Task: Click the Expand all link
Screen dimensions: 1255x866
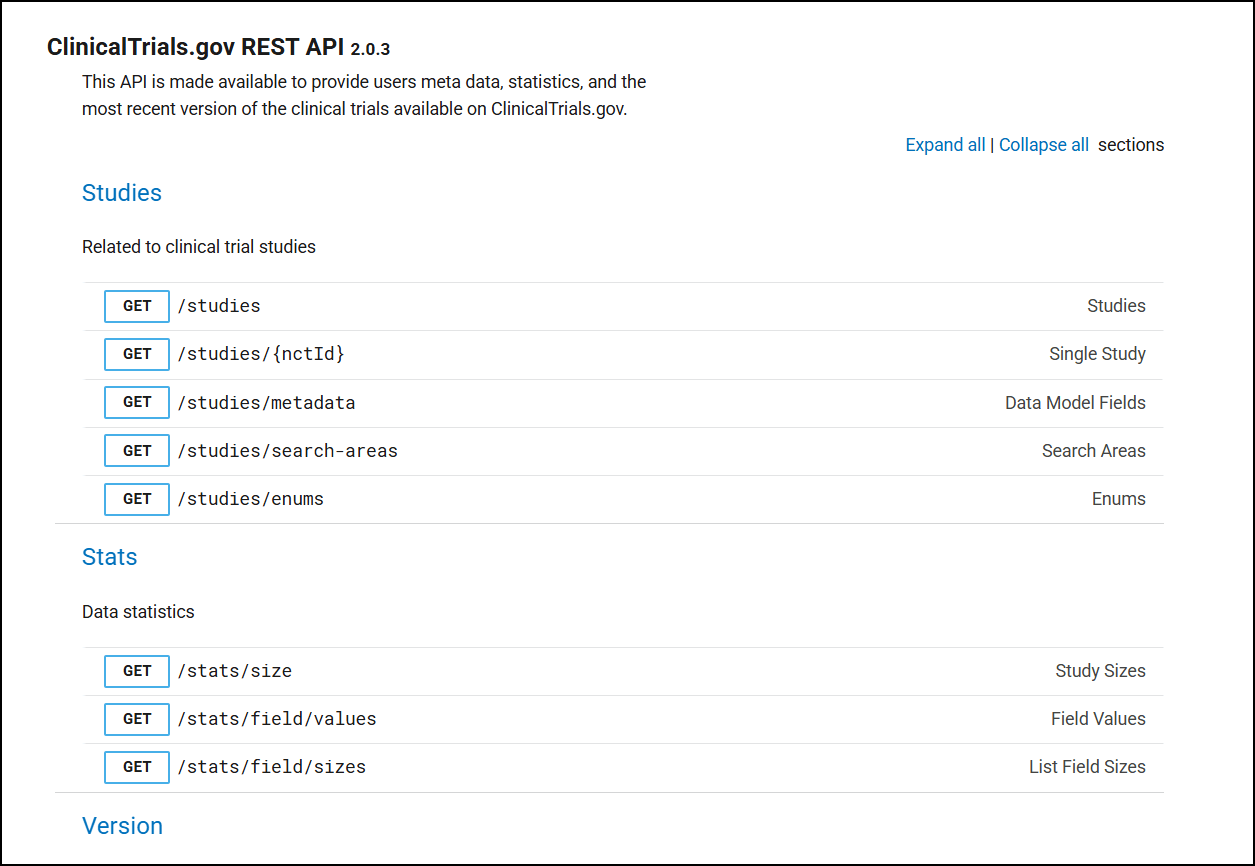Action: pyautogui.click(x=945, y=145)
